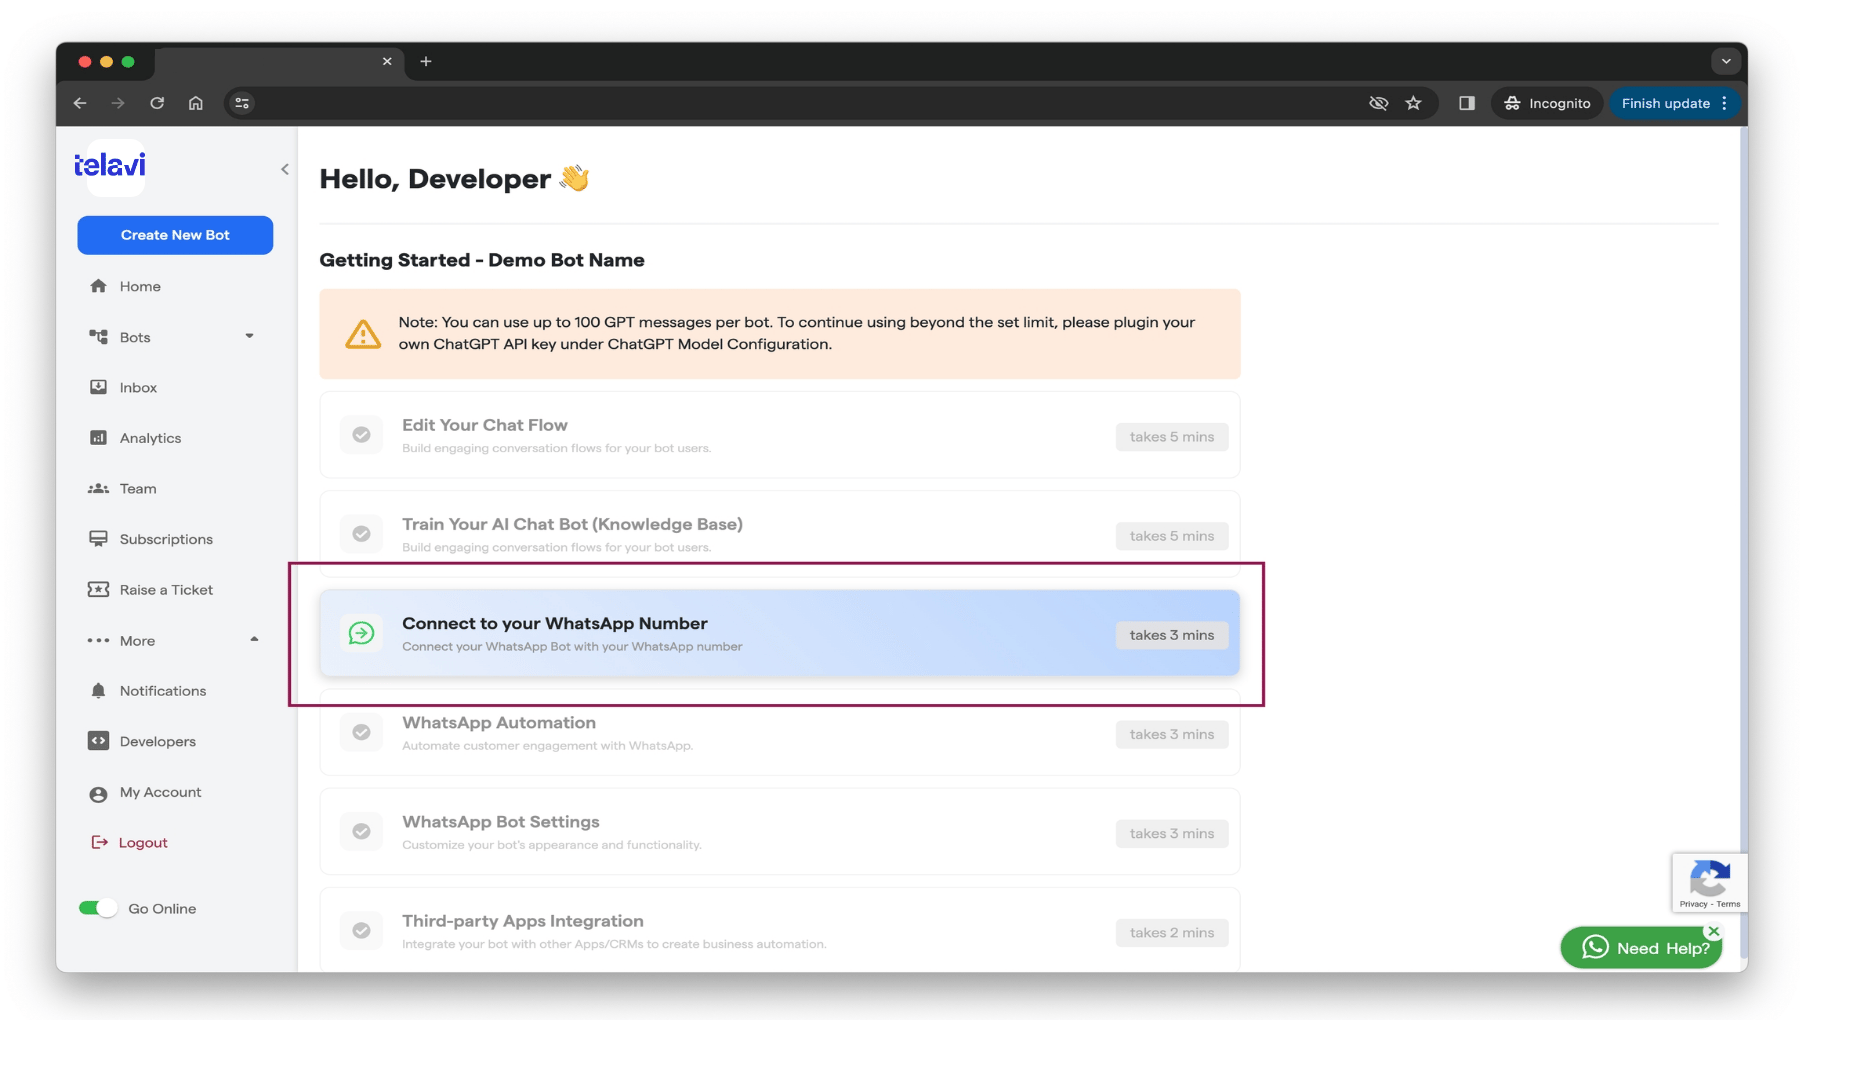The image size is (1866, 1080).
Task: Open the Connect to your WhatsApp Number step
Action: click(780, 633)
